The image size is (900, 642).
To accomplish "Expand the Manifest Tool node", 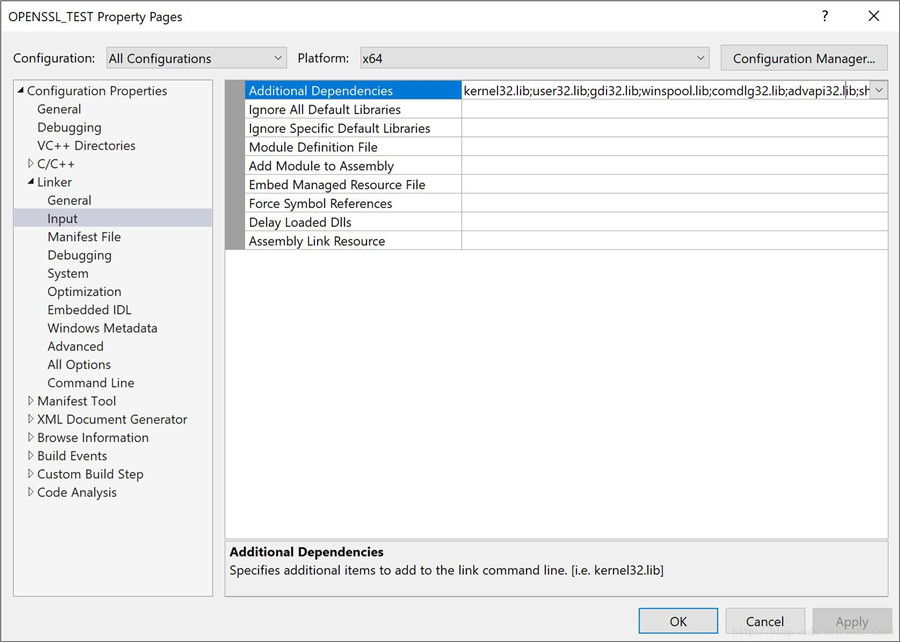I will pos(31,400).
